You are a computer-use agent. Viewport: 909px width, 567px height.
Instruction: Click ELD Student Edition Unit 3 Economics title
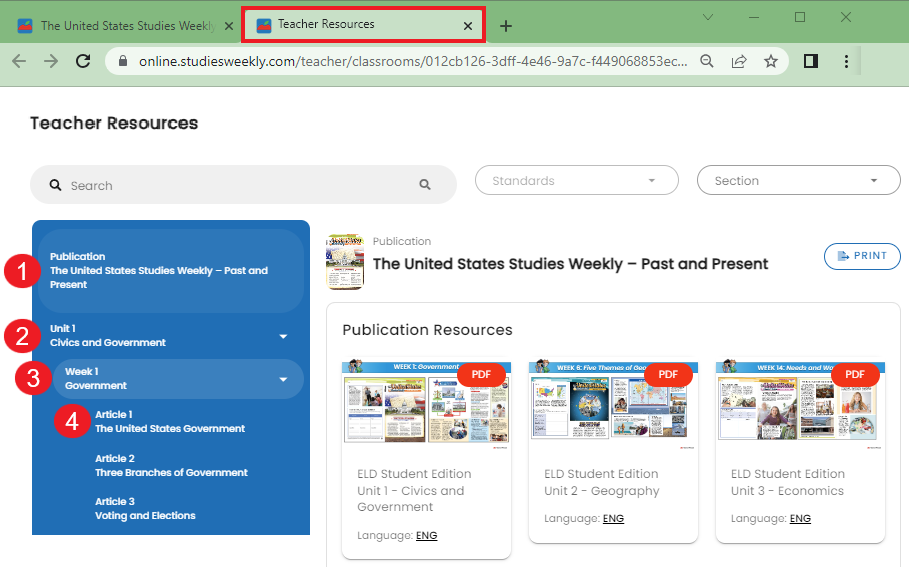click(788, 482)
